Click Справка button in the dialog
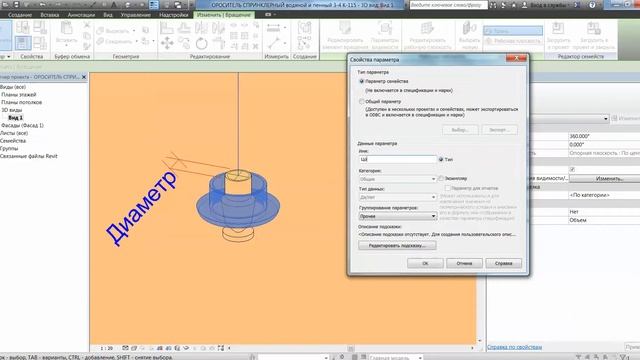640x360 pixels. 503,263
